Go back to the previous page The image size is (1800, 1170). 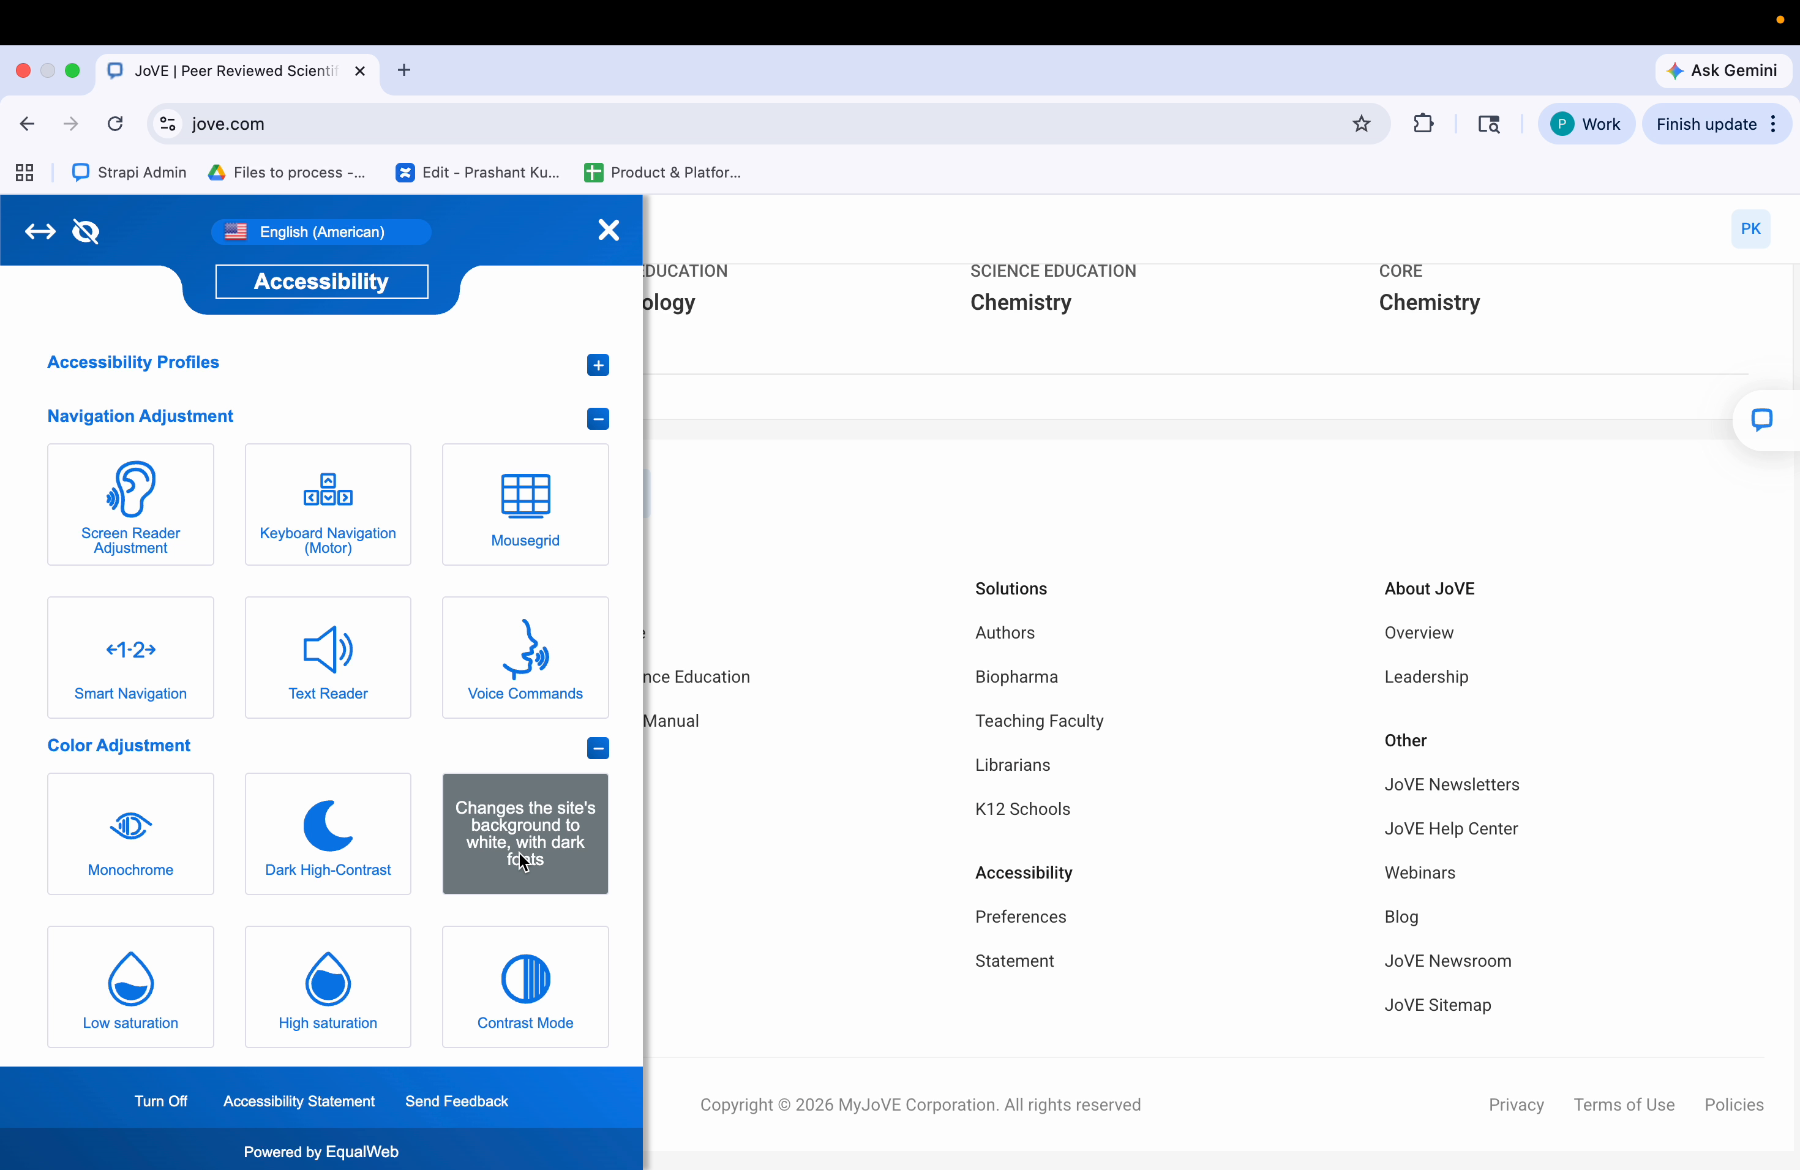click(x=27, y=124)
